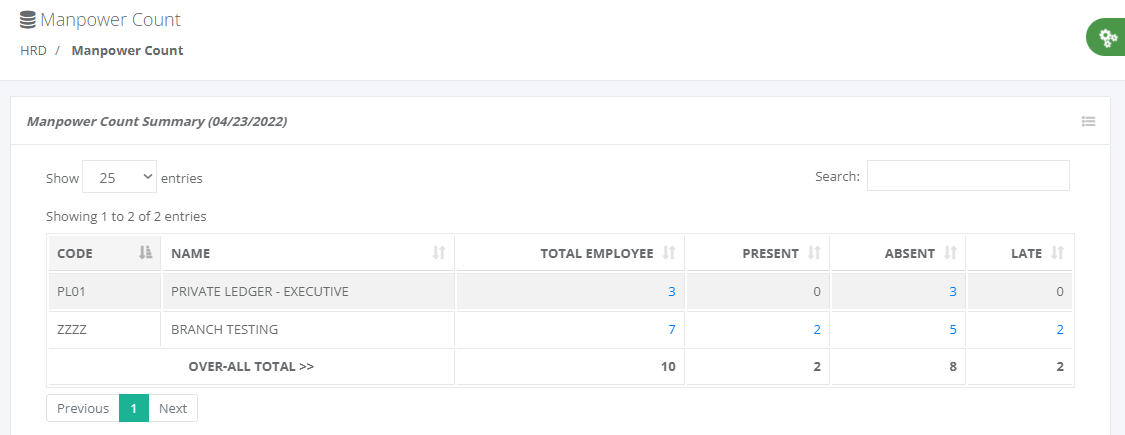Click the panel list menu icon

pyautogui.click(x=1088, y=121)
